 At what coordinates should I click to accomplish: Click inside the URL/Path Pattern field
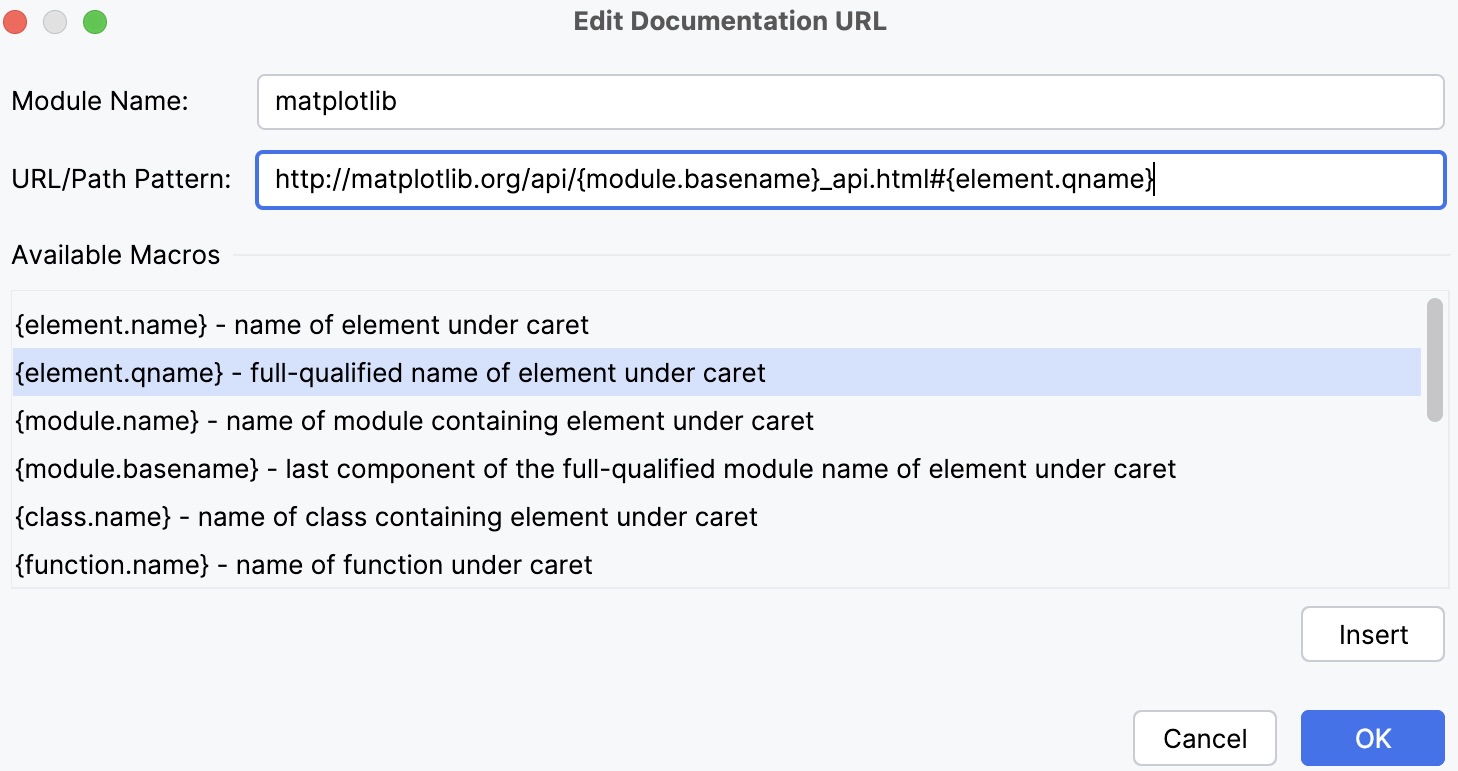click(x=700, y=180)
